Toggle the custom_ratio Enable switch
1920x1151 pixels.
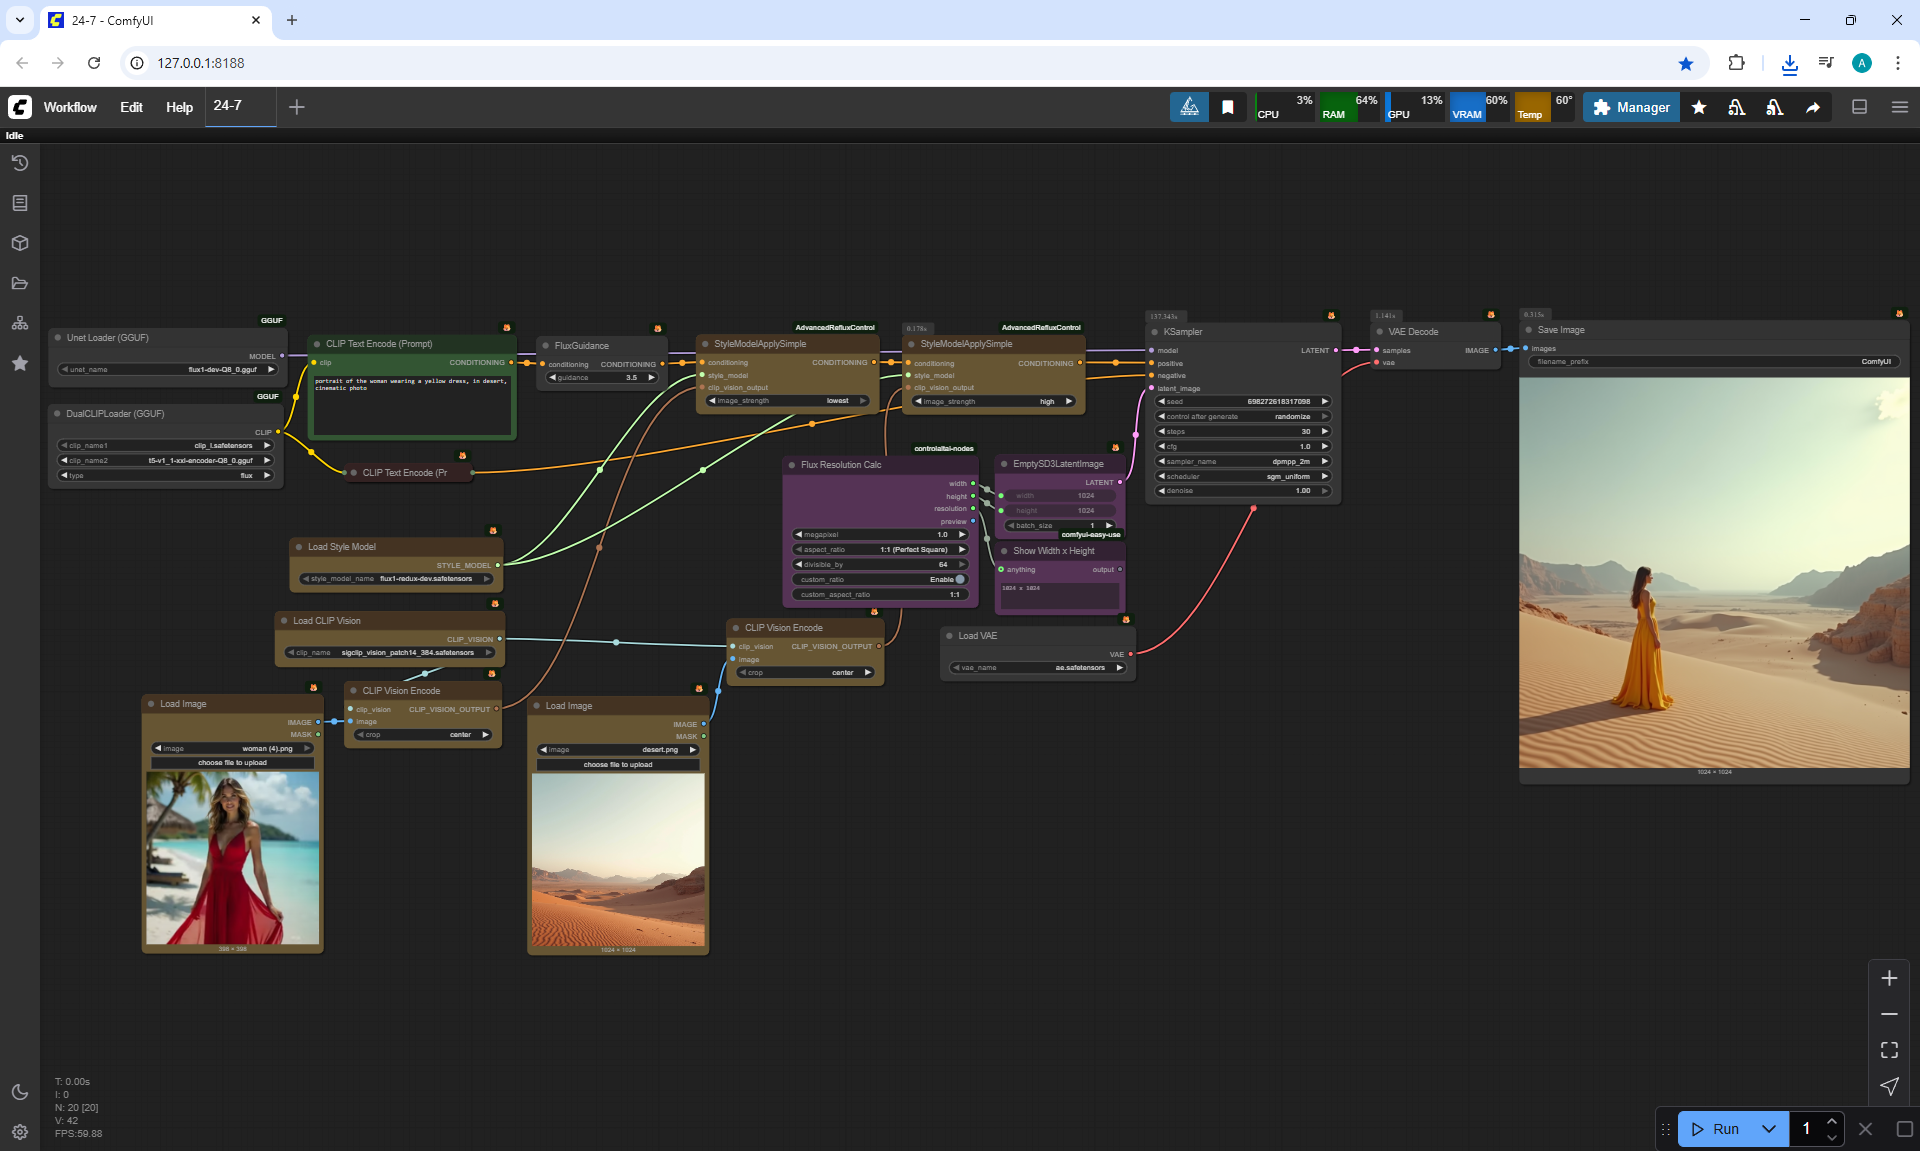[x=959, y=579]
